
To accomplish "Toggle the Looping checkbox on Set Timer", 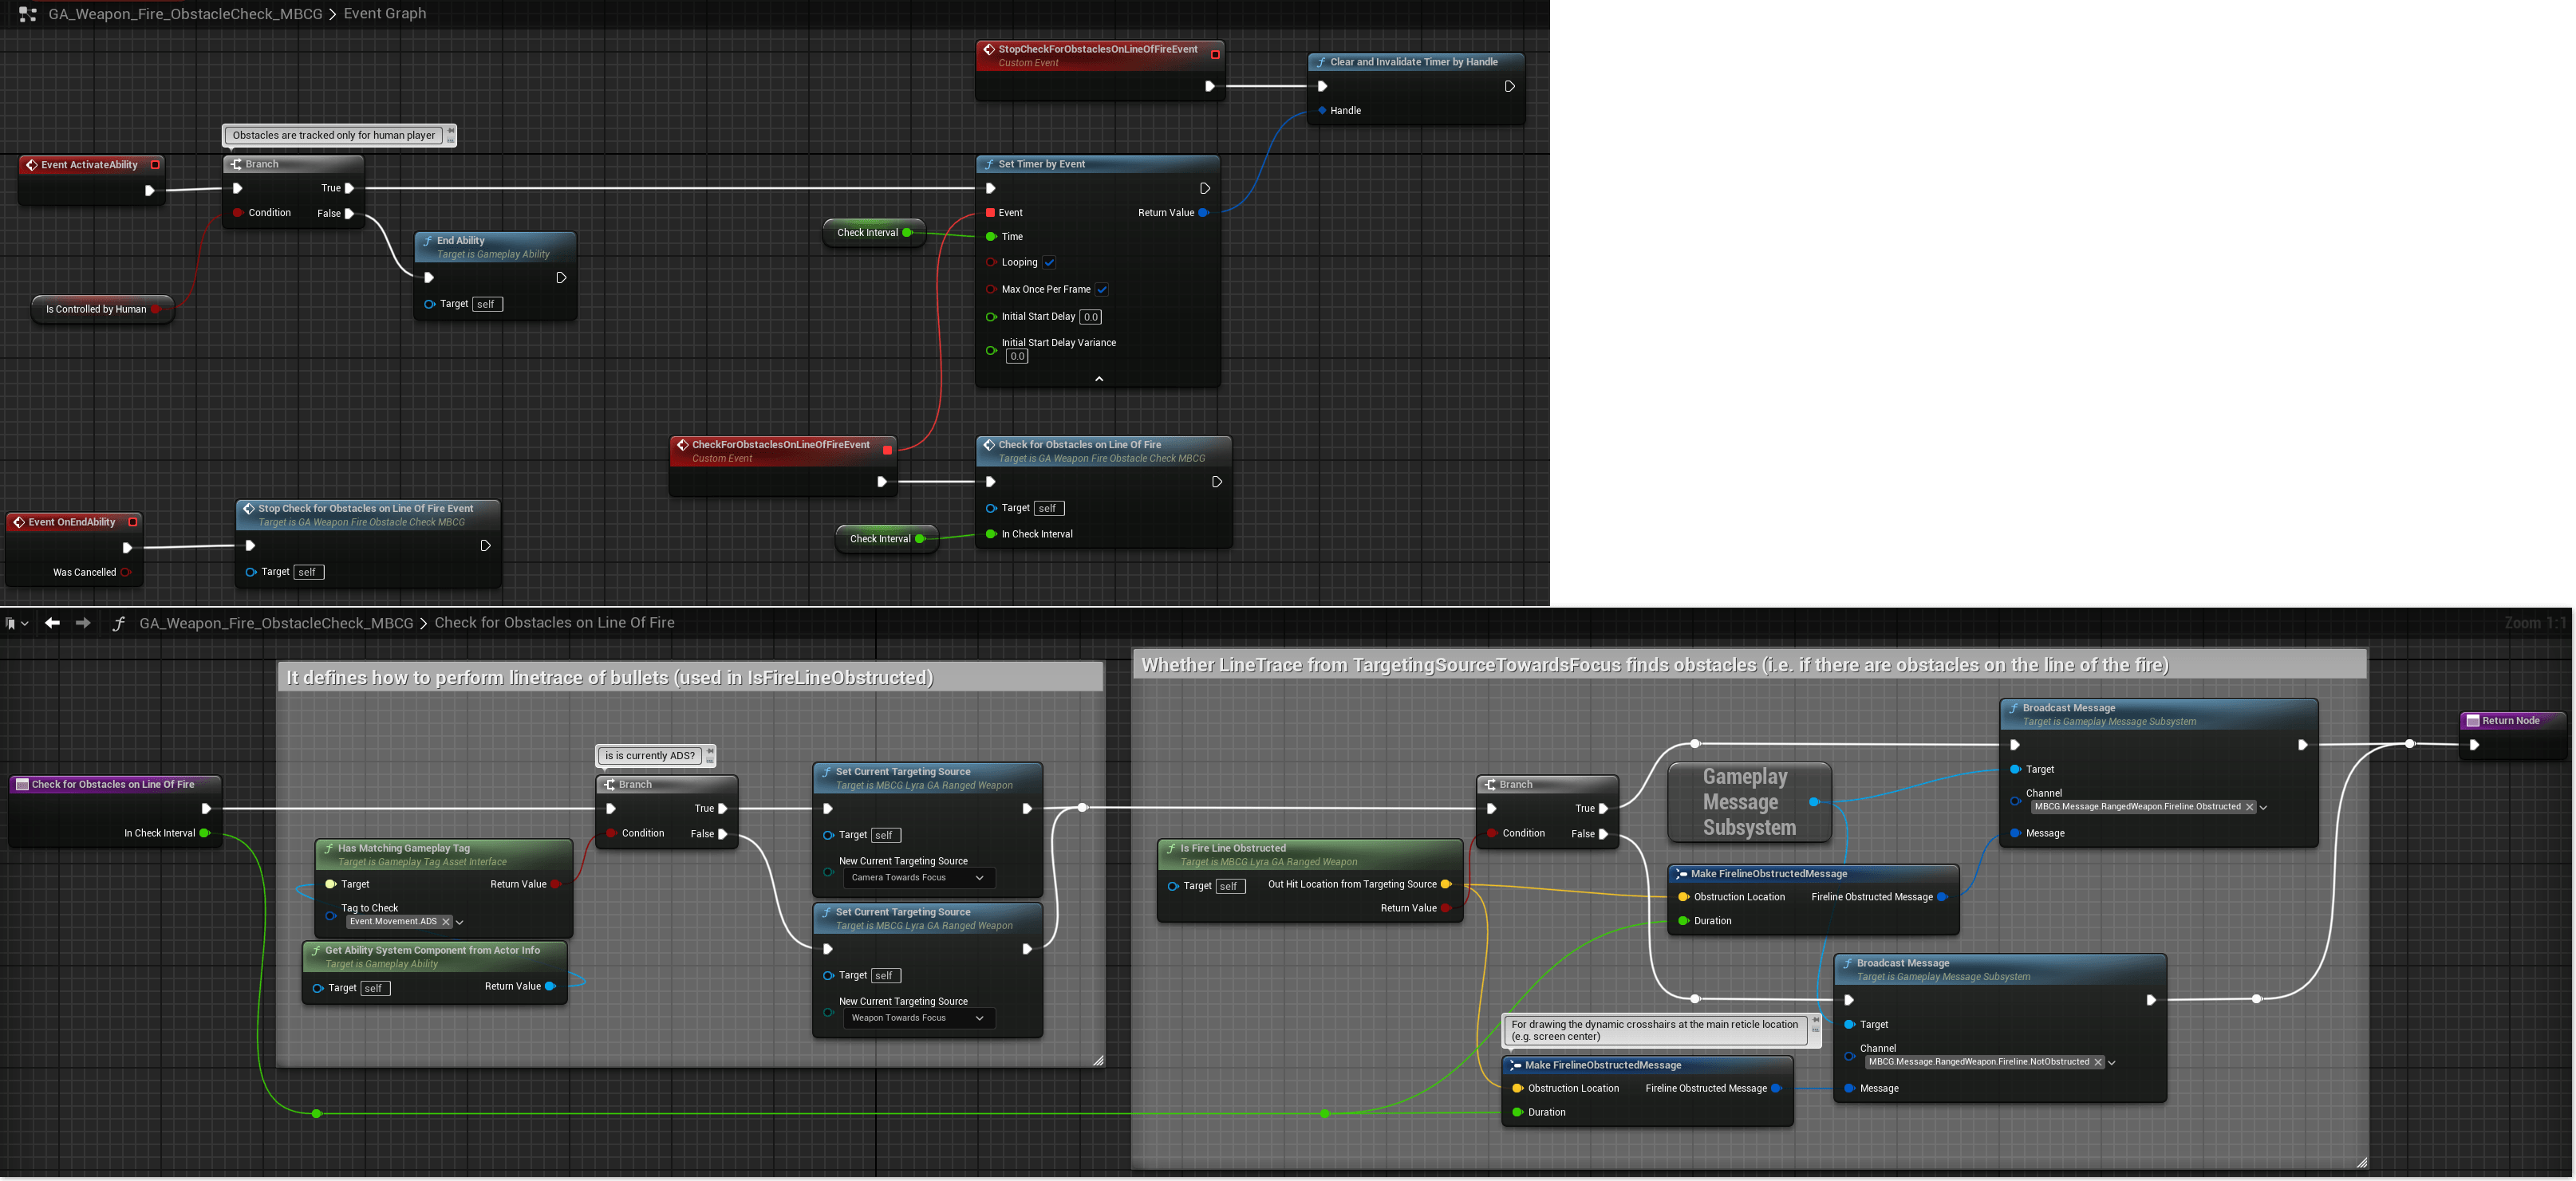I will pyautogui.click(x=1049, y=263).
